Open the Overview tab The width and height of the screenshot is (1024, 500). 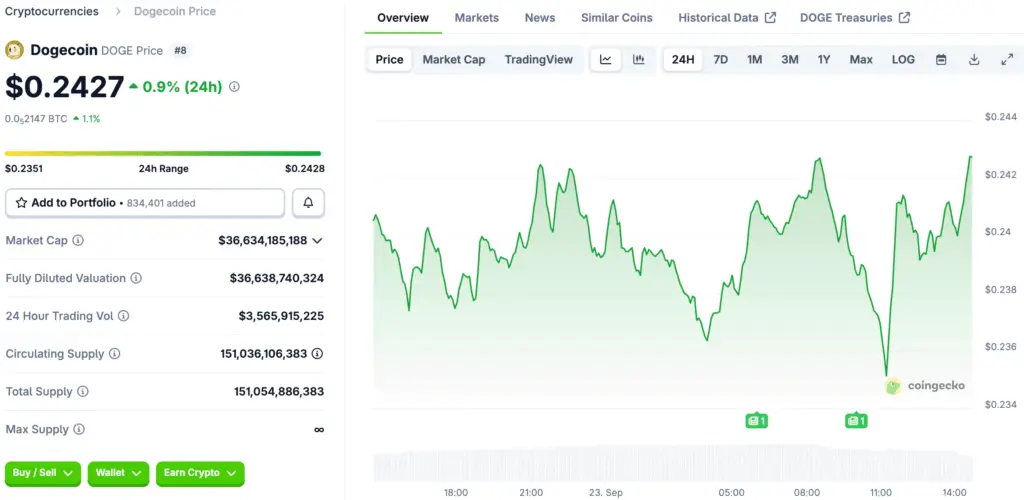(x=403, y=18)
